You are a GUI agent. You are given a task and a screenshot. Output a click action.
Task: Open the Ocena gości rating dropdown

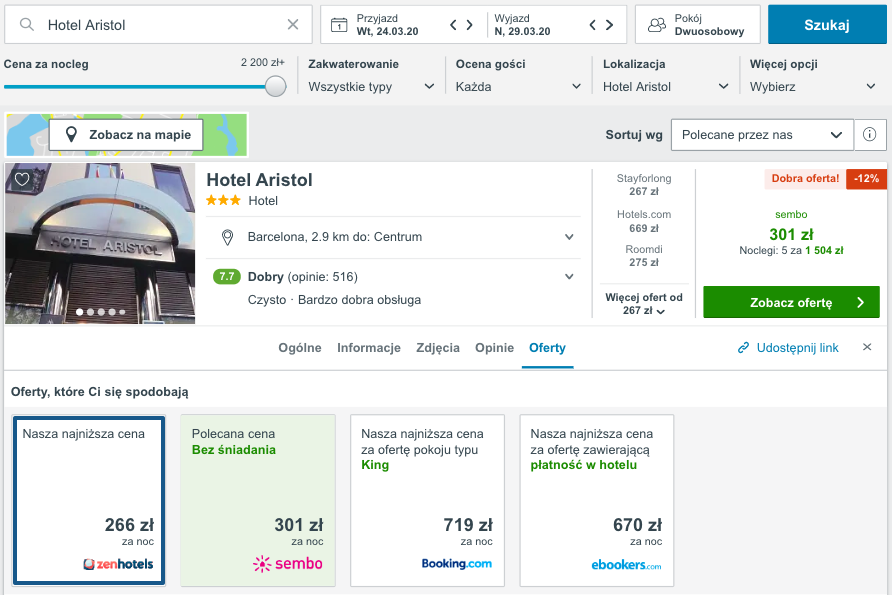point(518,86)
